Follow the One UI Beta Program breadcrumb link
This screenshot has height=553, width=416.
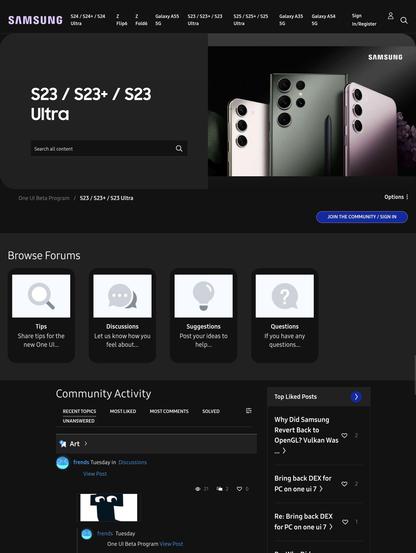tap(44, 198)
